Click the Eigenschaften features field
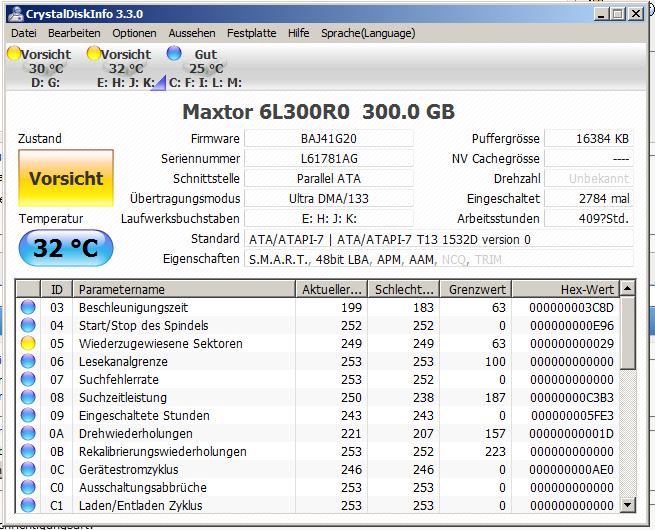The image size is (655, 530). coord(439,259)
